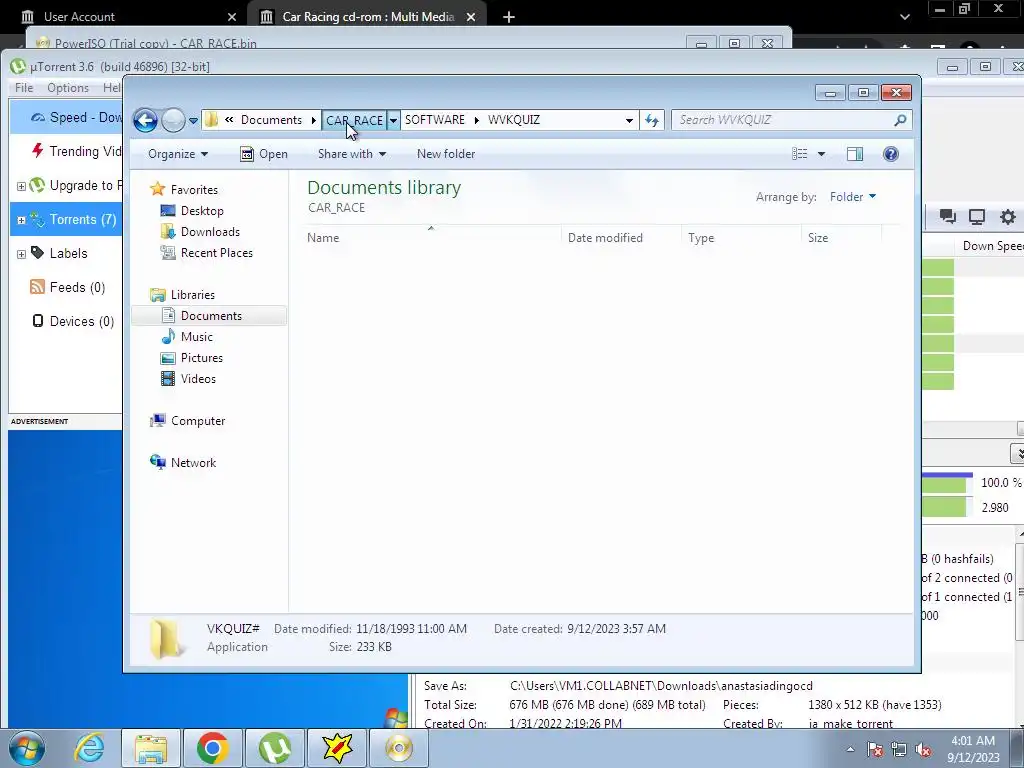Viewport: 1024px width, 768px height.
Task: Open the Windows Start menu
Action: (x=27, y=748)
